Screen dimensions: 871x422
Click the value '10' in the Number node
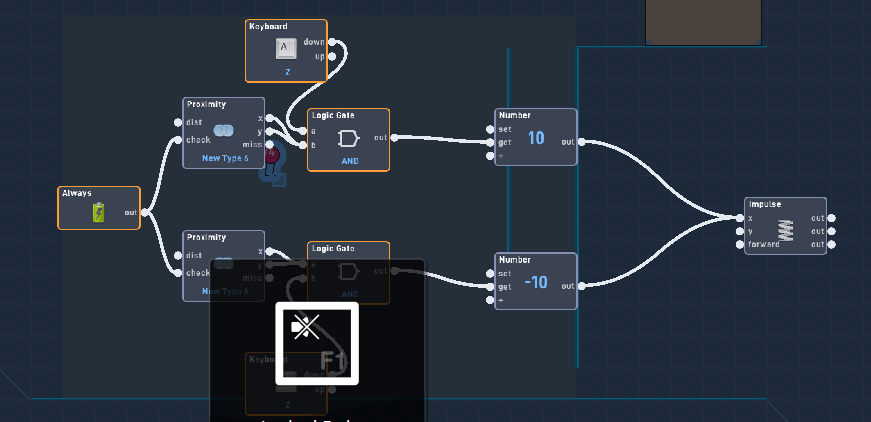pyautogui.click(x=536, y=138)
